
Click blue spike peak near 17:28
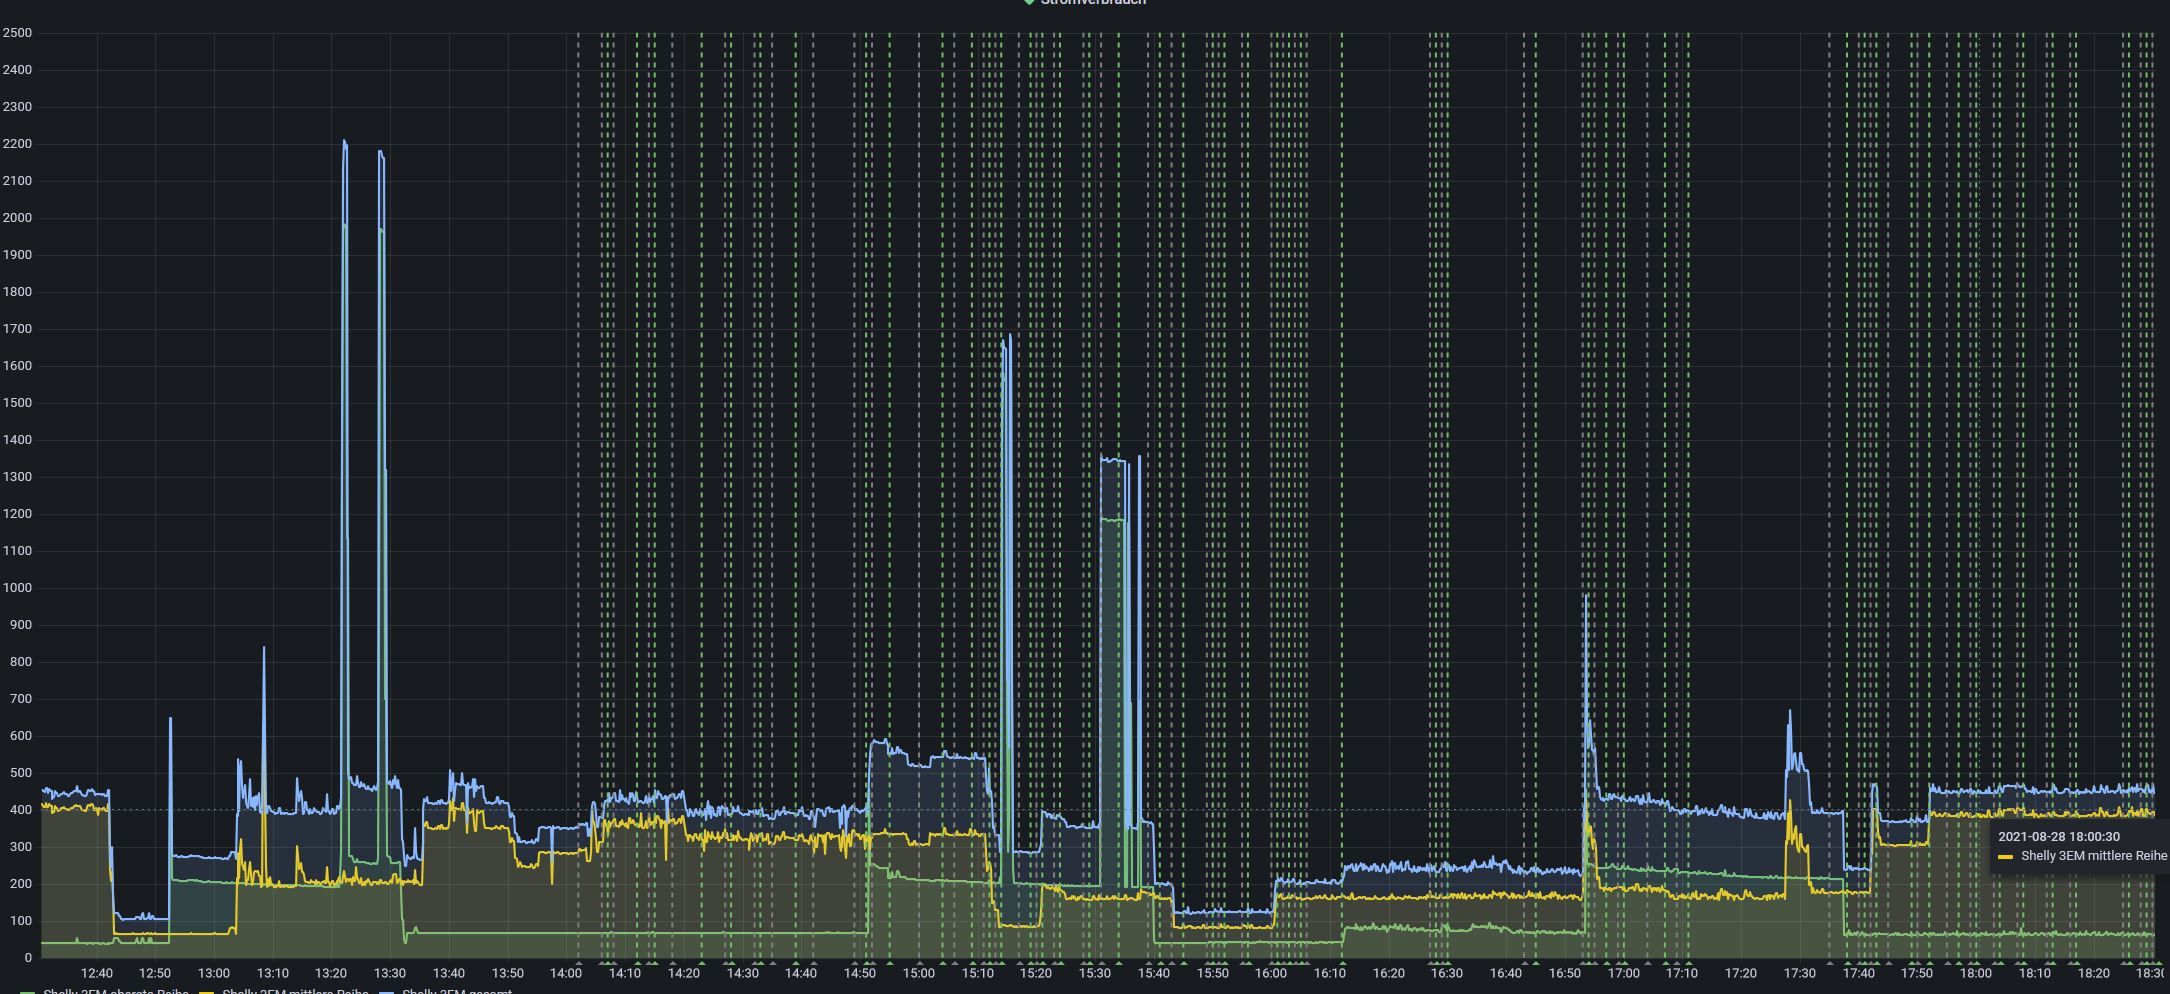point(1789,712)
